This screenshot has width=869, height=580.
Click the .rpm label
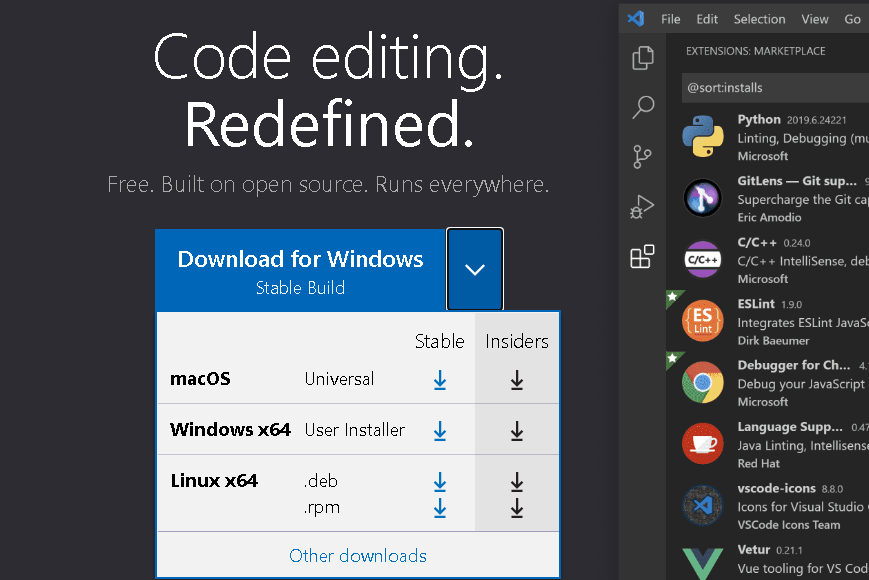[322, 507]
